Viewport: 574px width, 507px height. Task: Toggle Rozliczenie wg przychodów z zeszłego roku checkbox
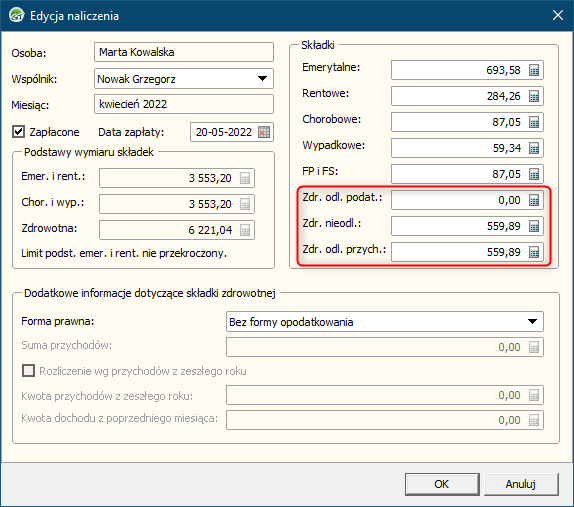pyautogui.click(x=28, y=371)
